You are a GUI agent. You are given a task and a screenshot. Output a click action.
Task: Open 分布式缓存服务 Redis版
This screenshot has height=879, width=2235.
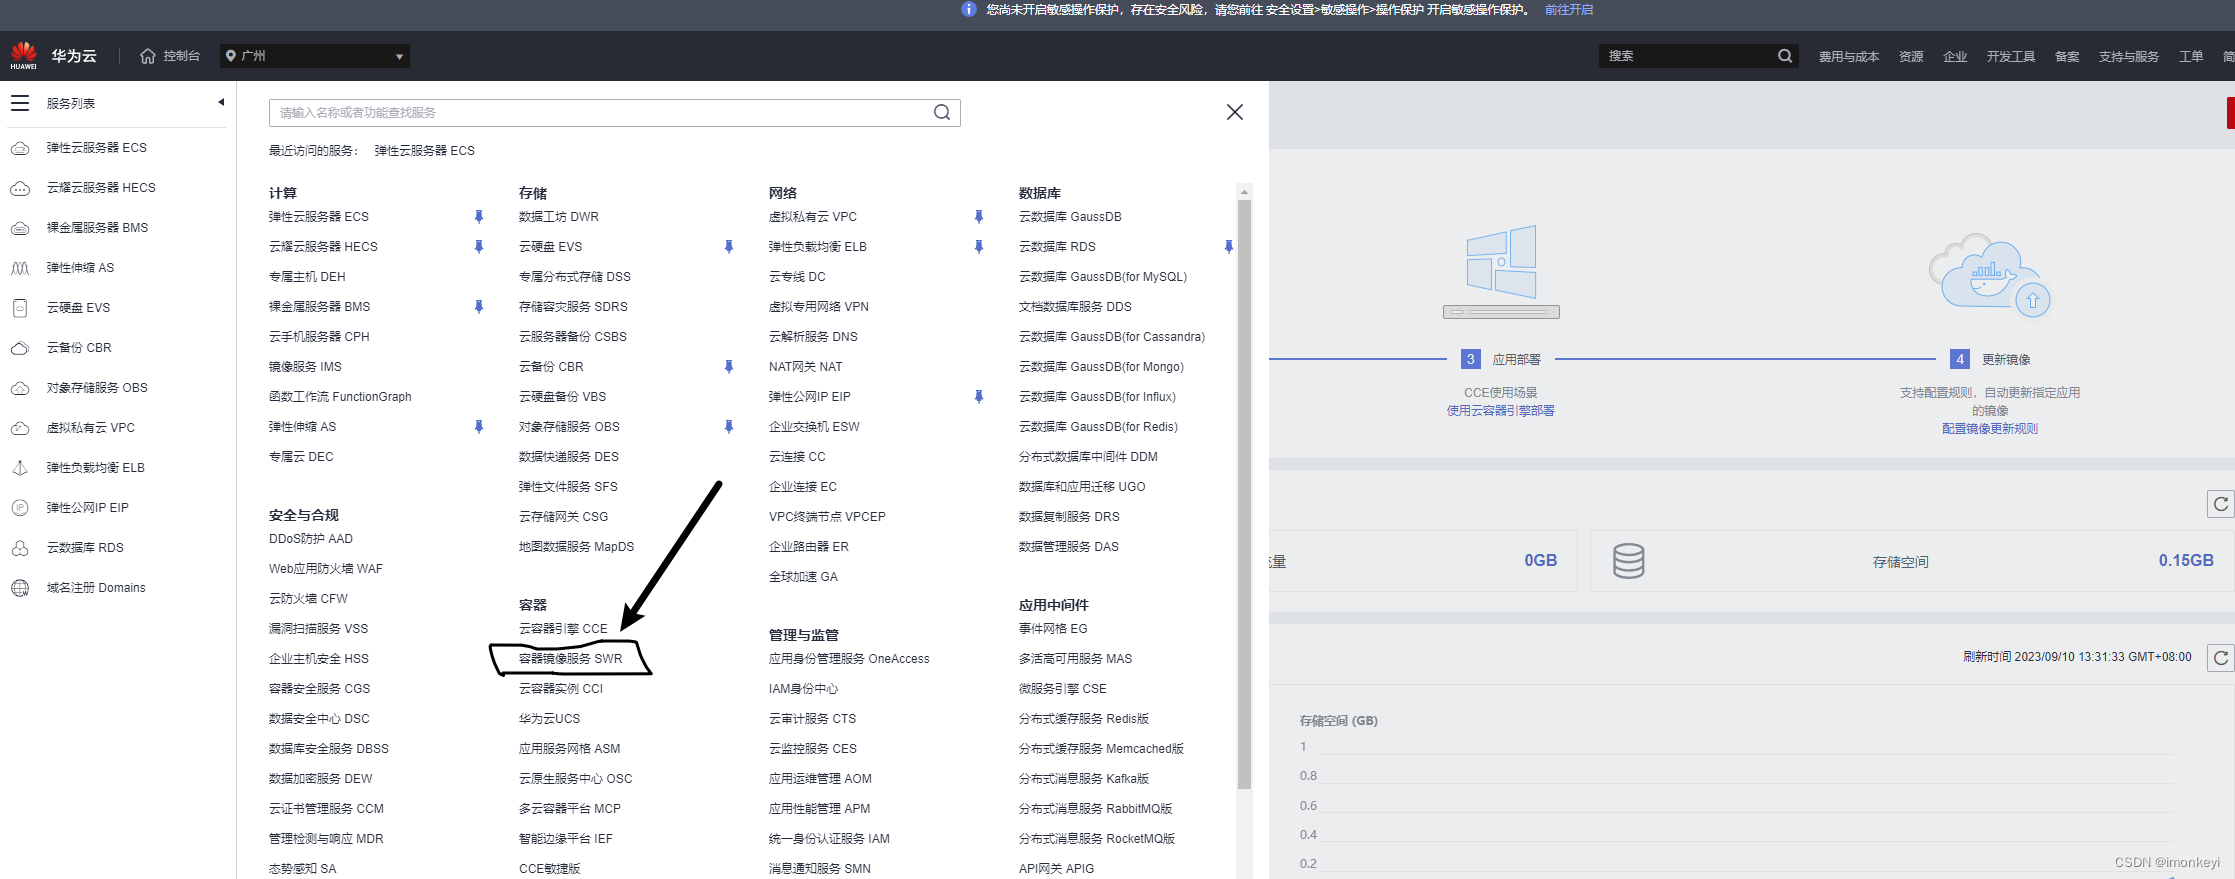point(1083,719)
